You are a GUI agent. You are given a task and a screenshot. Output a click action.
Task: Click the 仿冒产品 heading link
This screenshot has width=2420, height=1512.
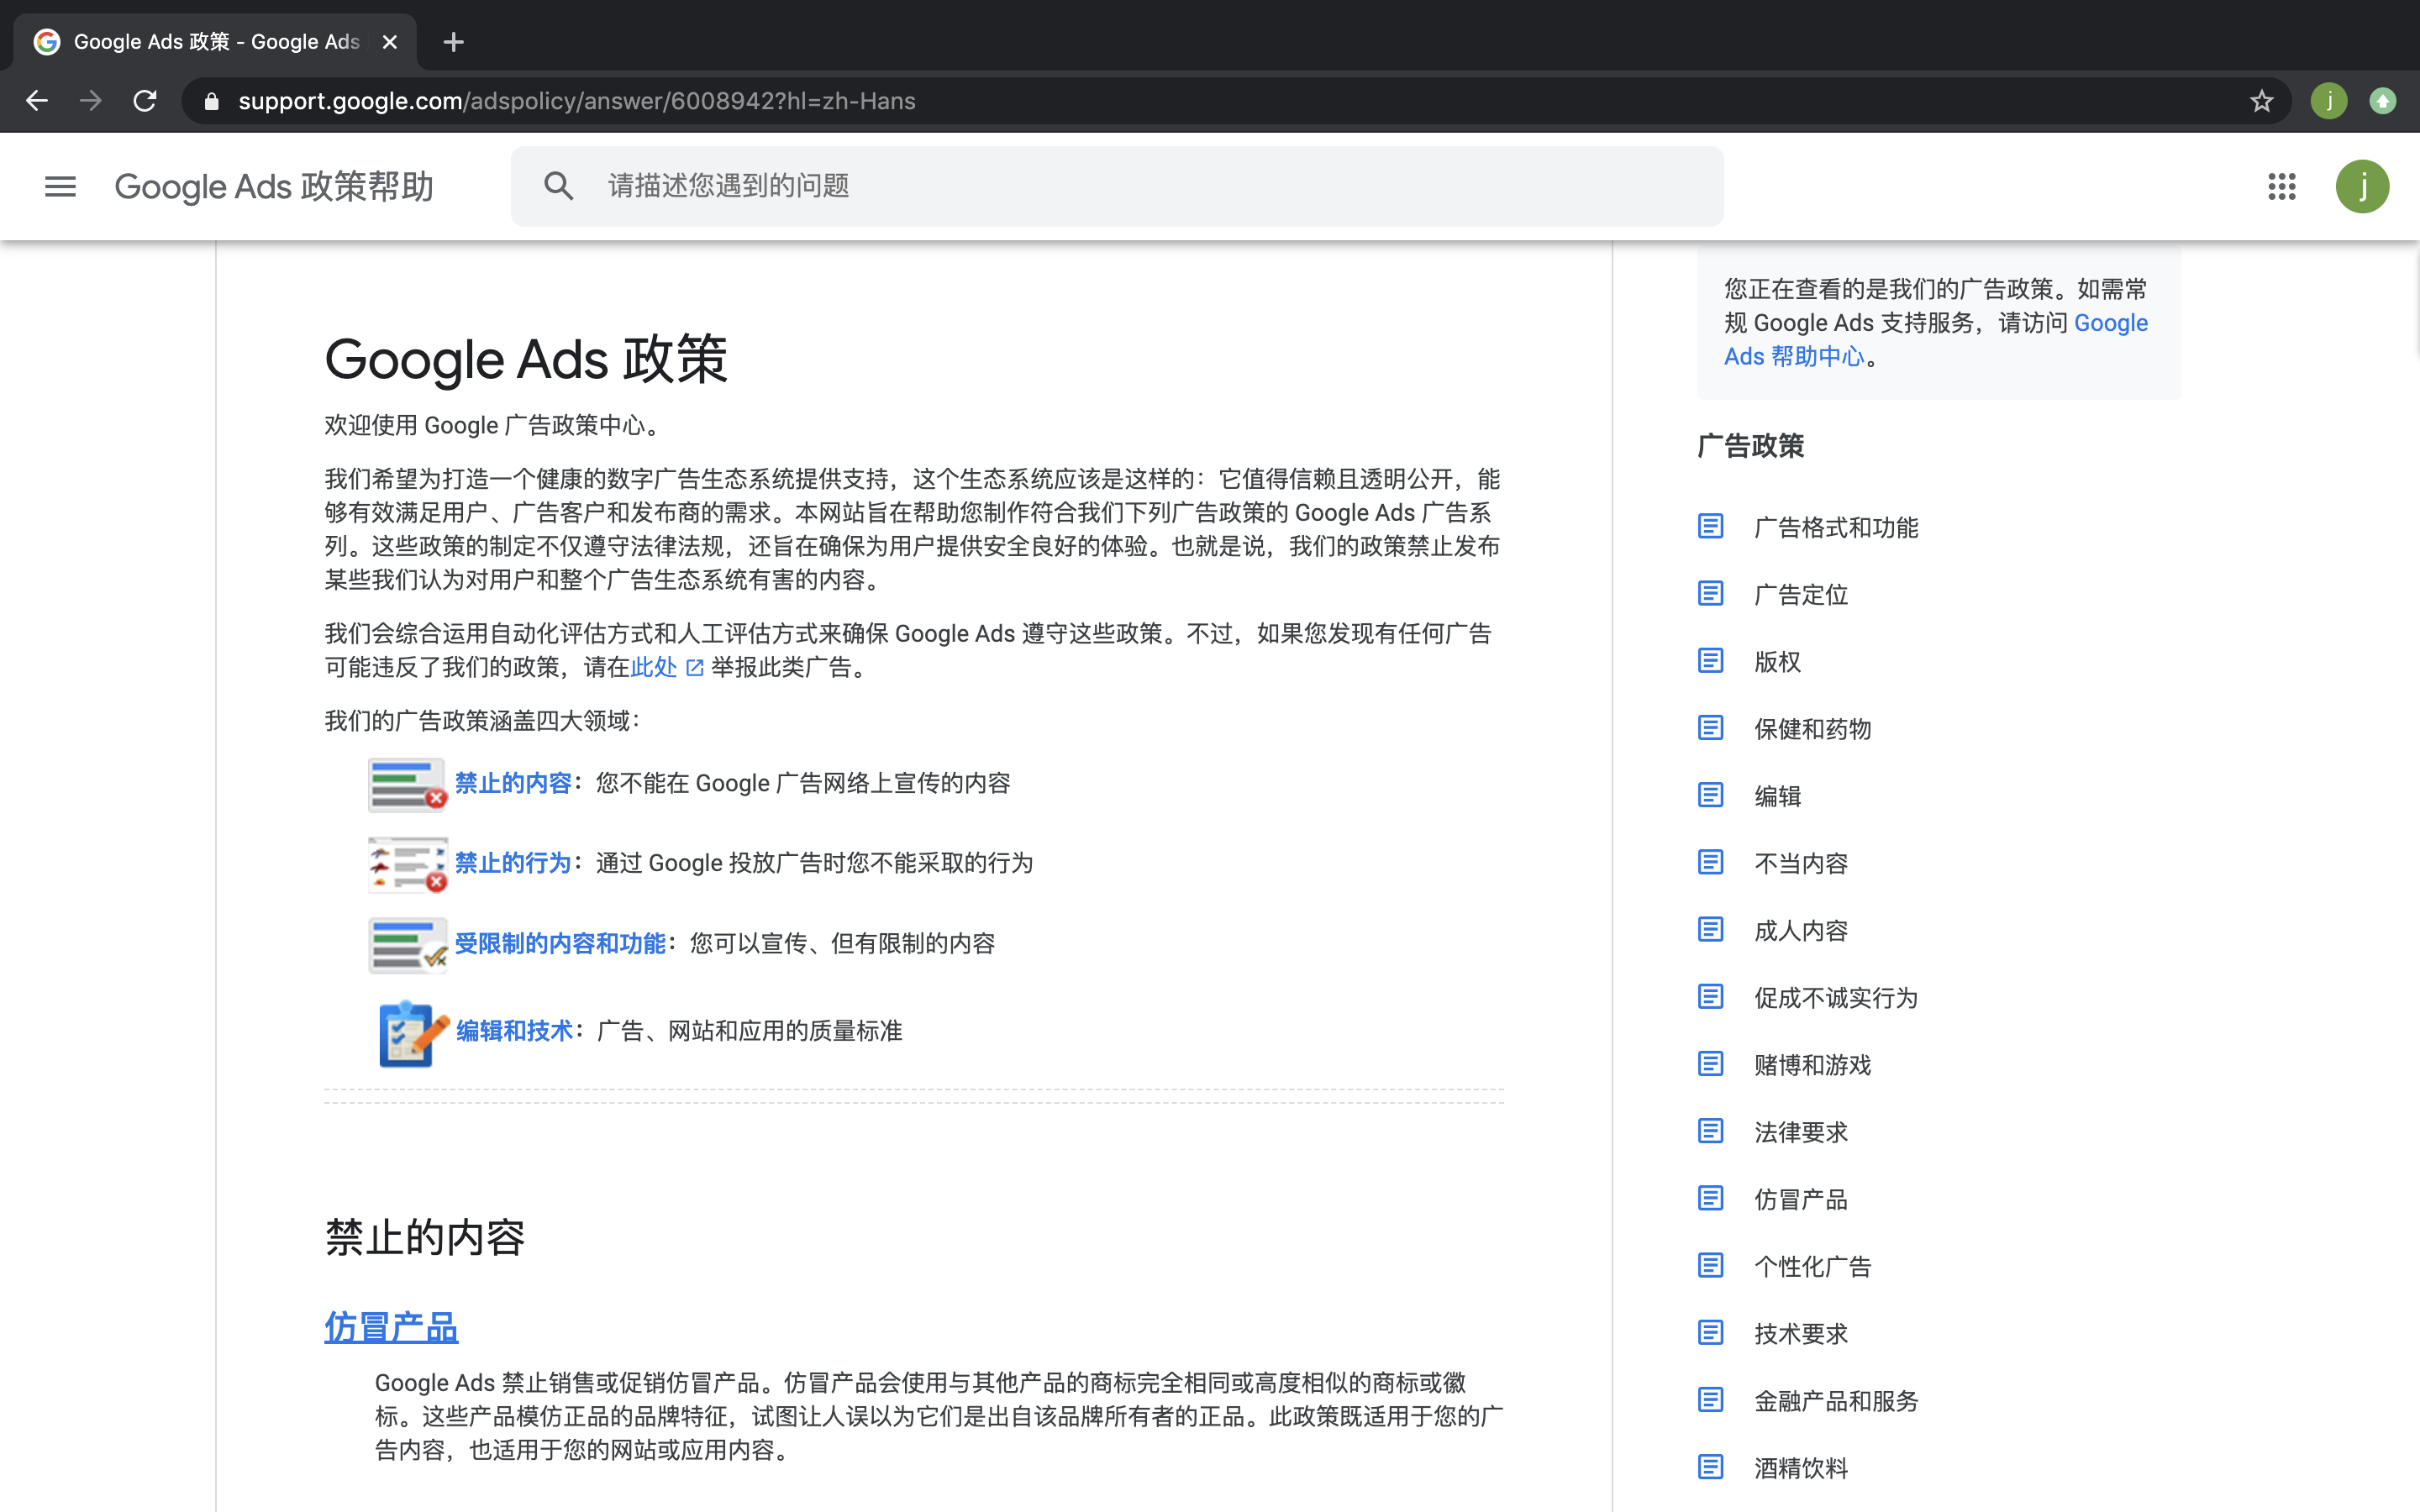391,1327
